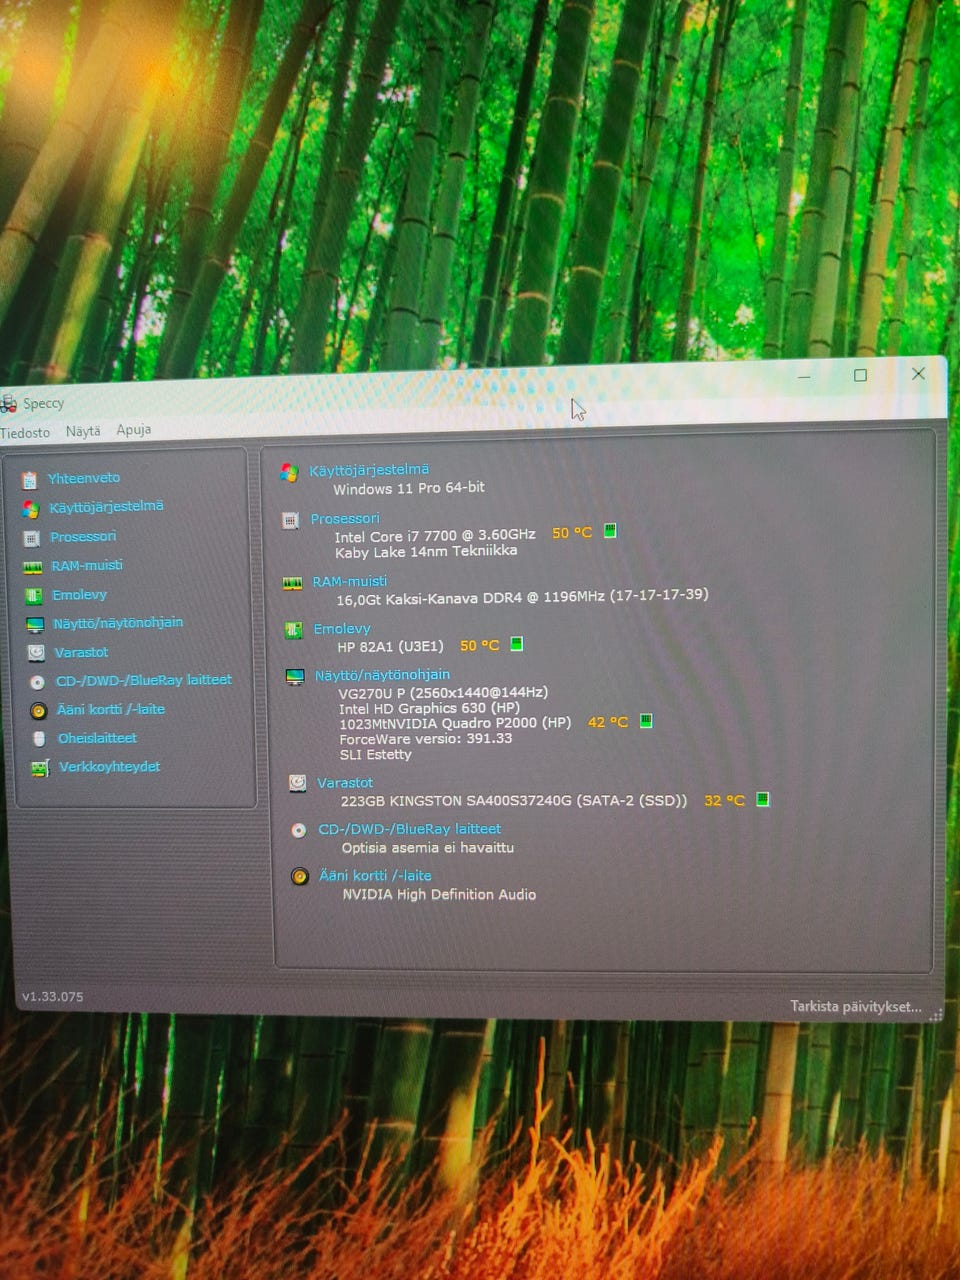Click the Intel Core i7 7700 @ 3.60GHz text
960x1280 pixels.
pyautogui.click(x=435, y=535)
